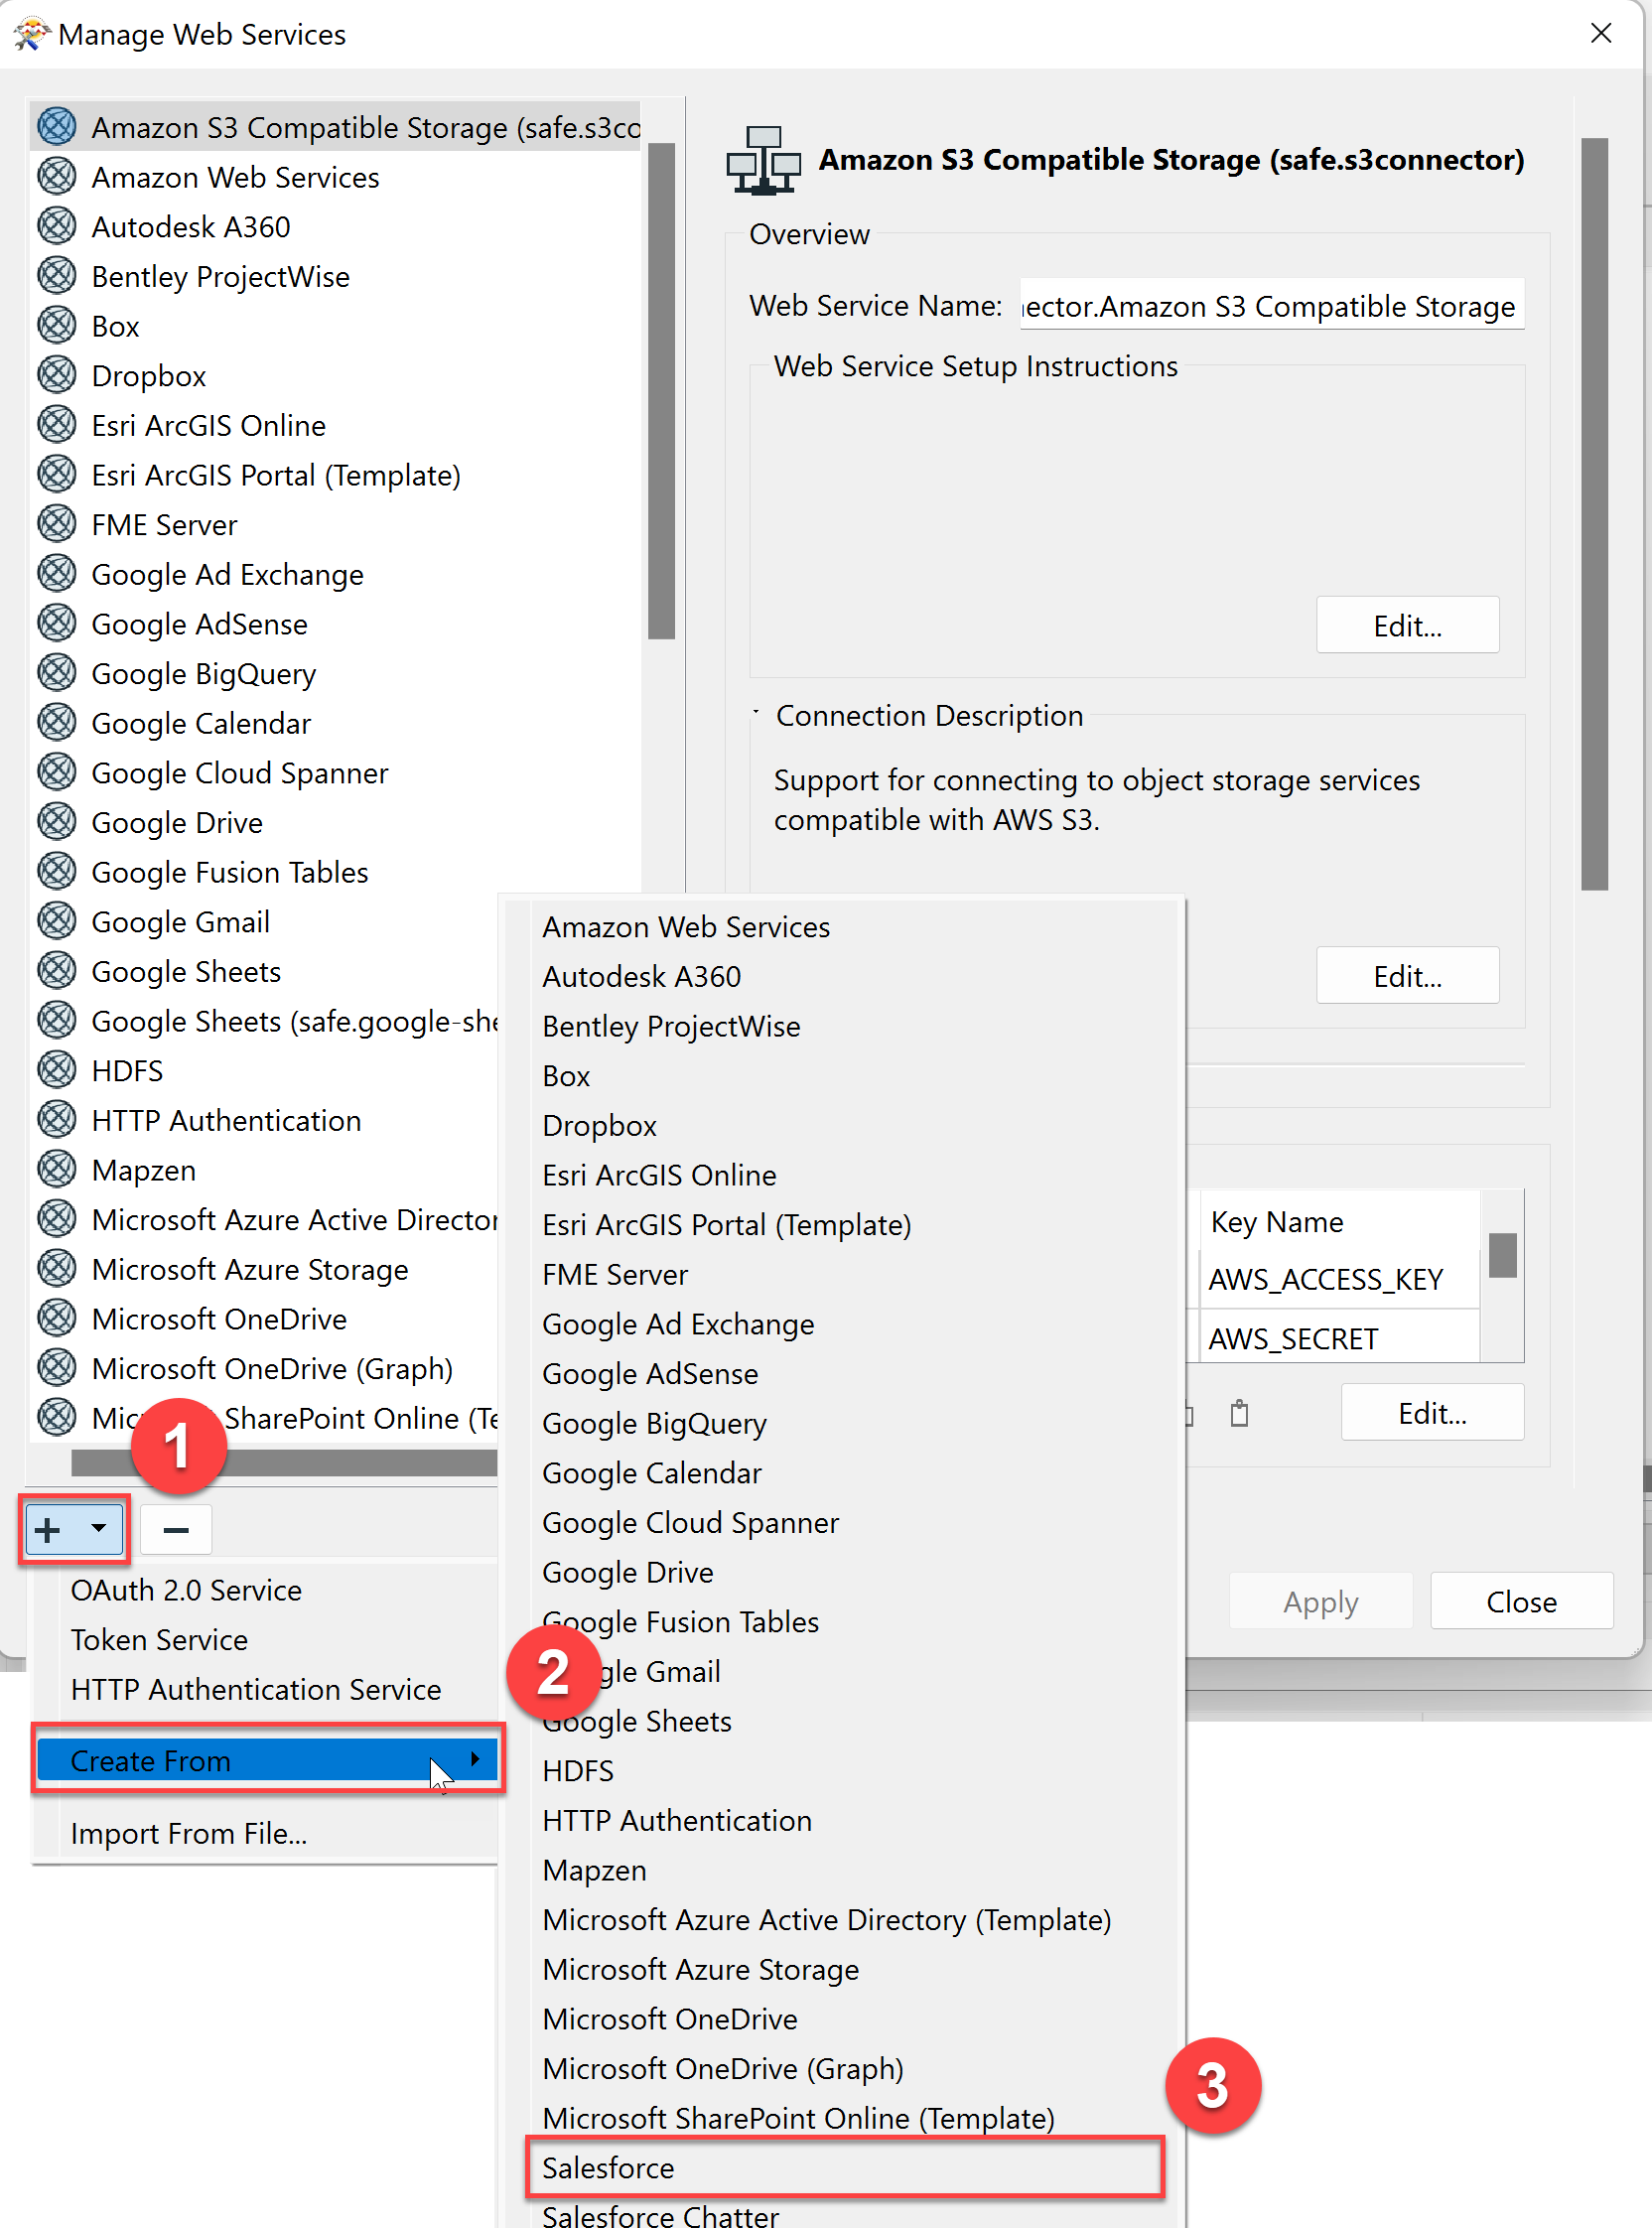This screenshot has width=1652, height=2228.
Task: Click the Bentley ProjectWise service icon
Action: [57, 275]
